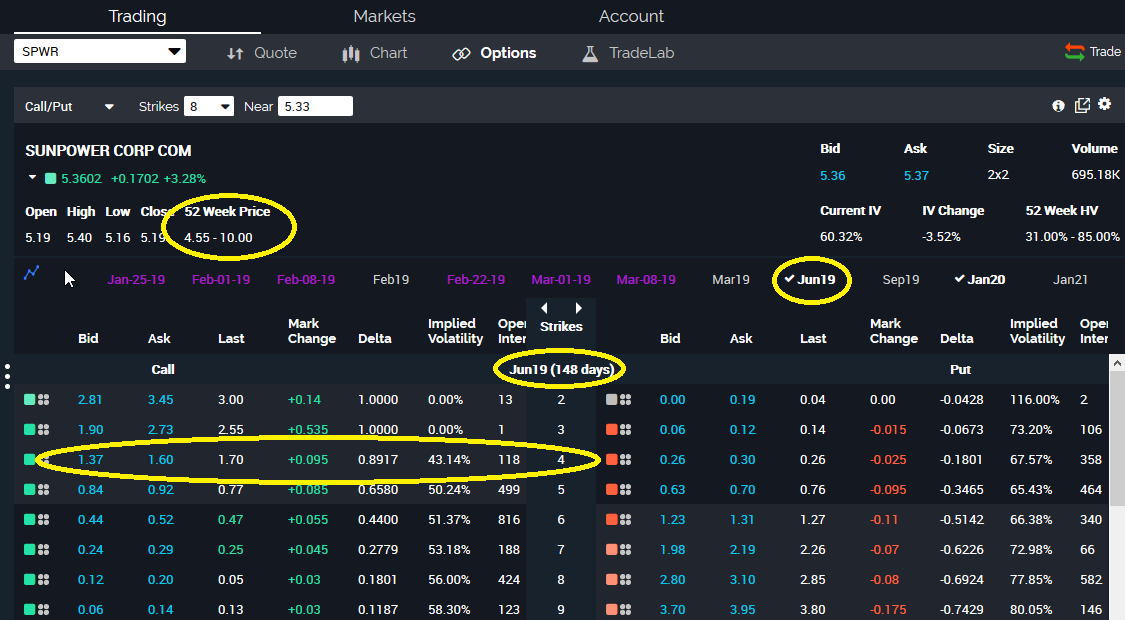Uncheck the Jan20 expiration
The width and height of the screenshot is (1125, 620).
click(979, 279)
